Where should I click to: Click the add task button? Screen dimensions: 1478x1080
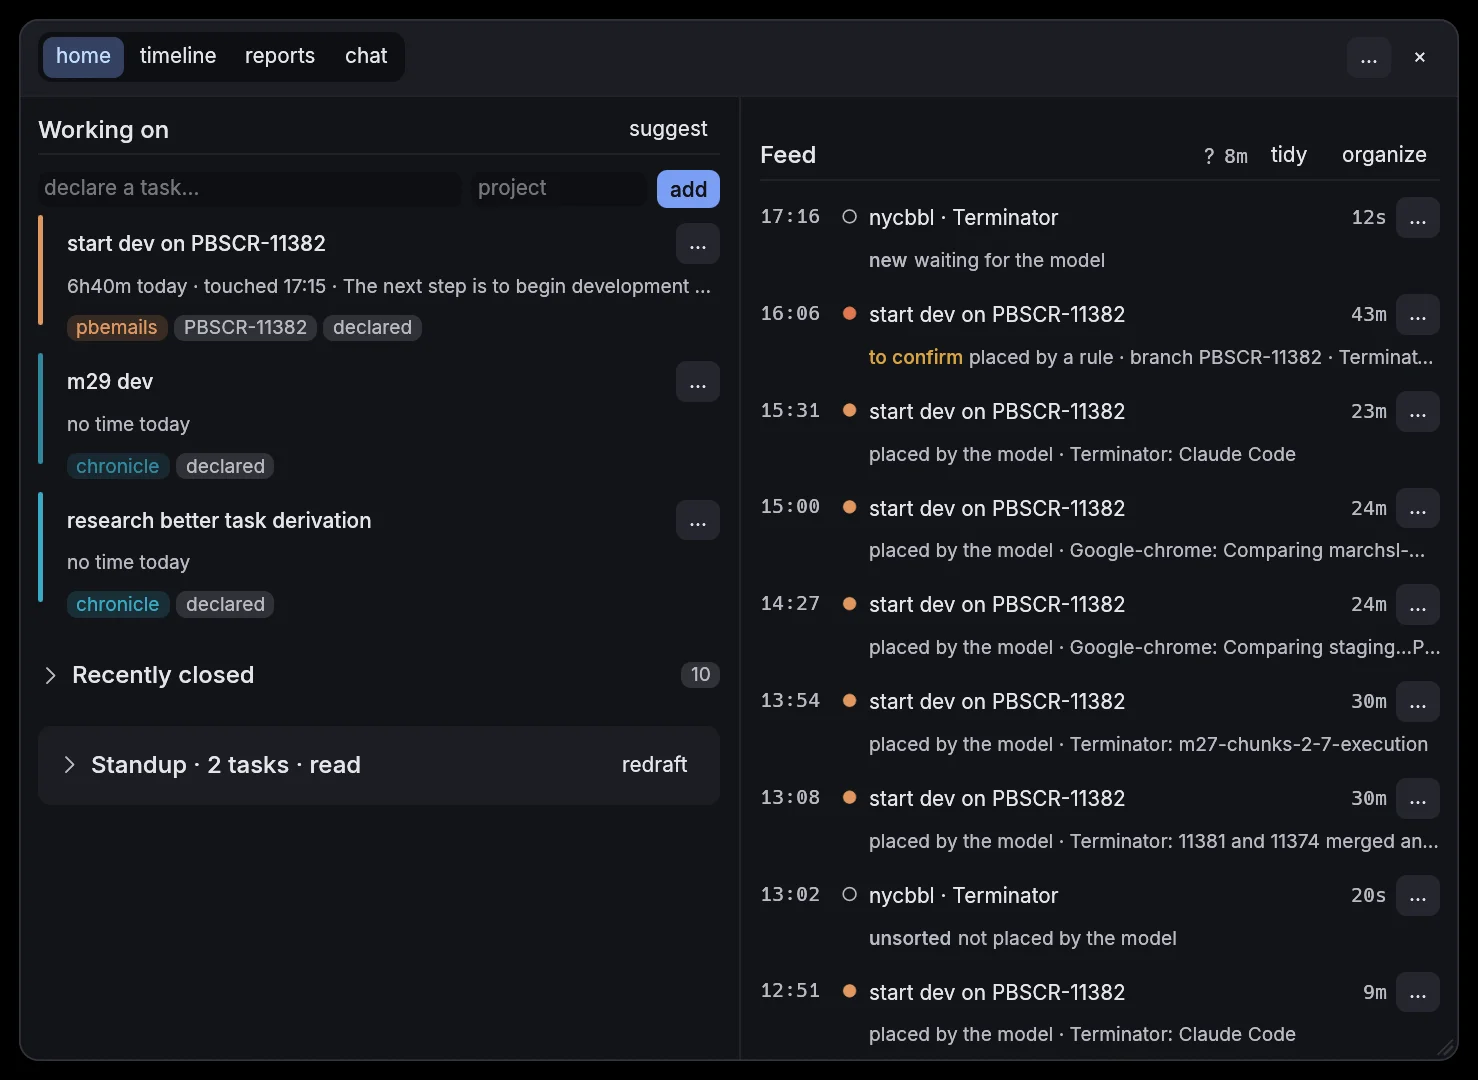(688, 189)
